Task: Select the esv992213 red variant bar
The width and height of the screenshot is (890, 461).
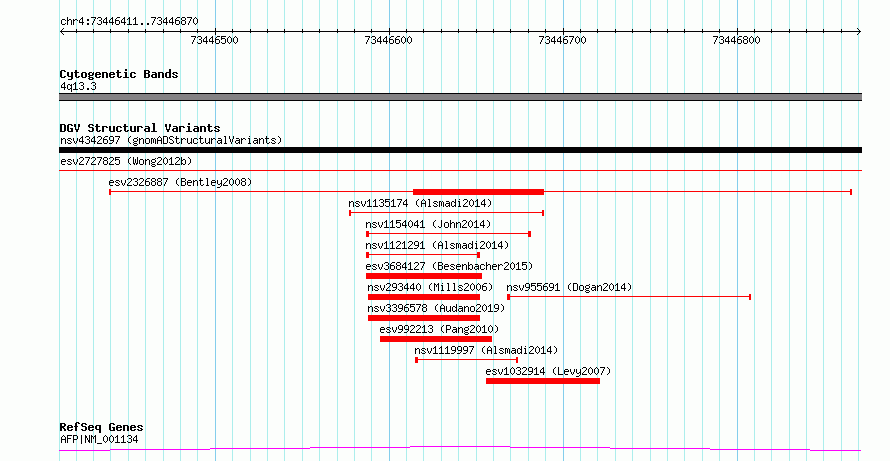Action: [x=436, y=339]
